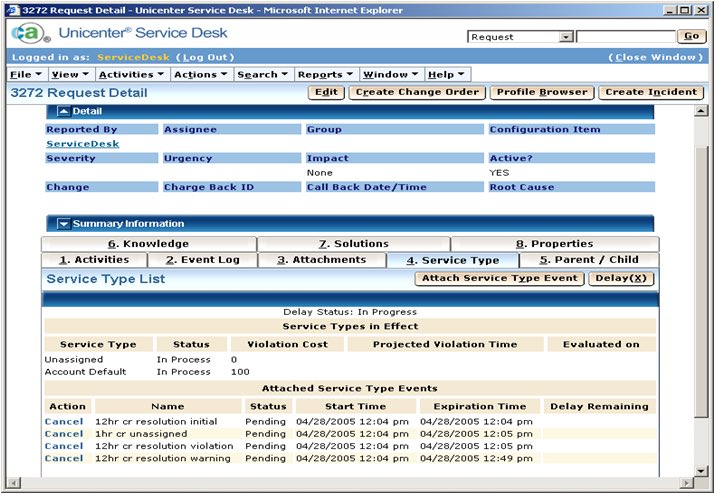The height and width of the screenshot is (494, 715).
Task: Click the 'Delay Remaining' column header
Action: coord(599,406)
